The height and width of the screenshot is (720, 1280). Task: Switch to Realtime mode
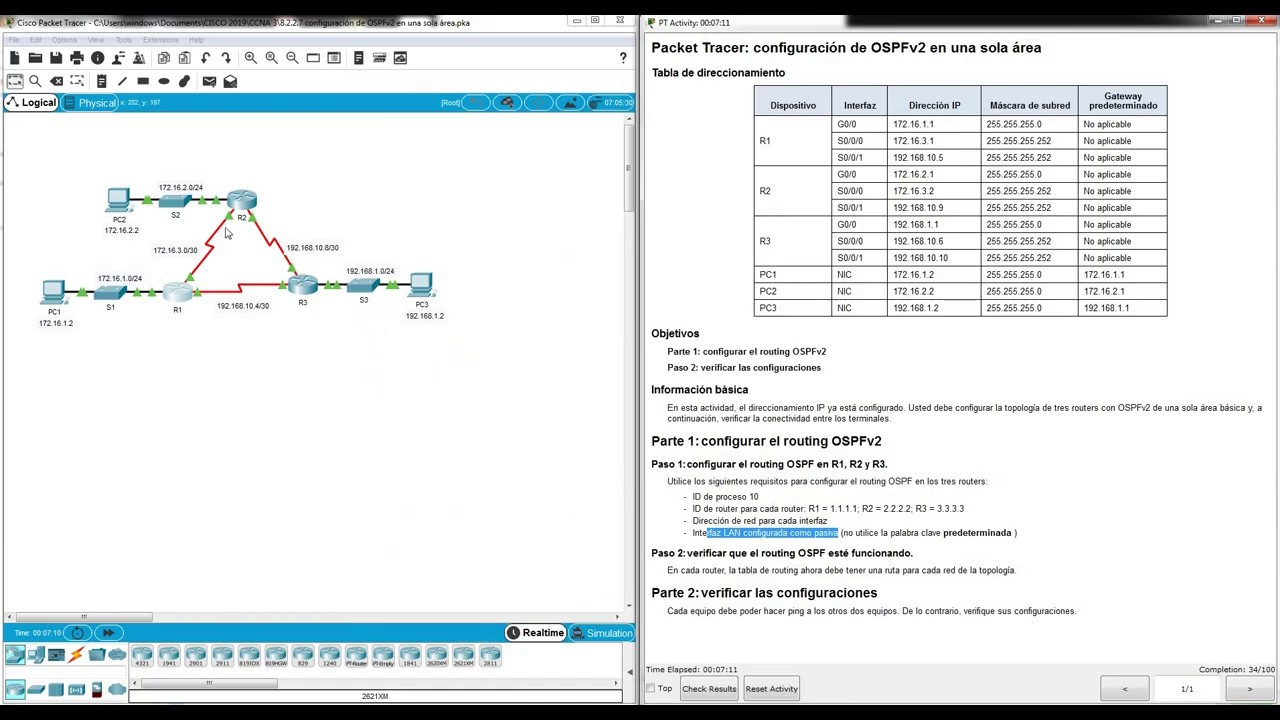pos(535,632)
